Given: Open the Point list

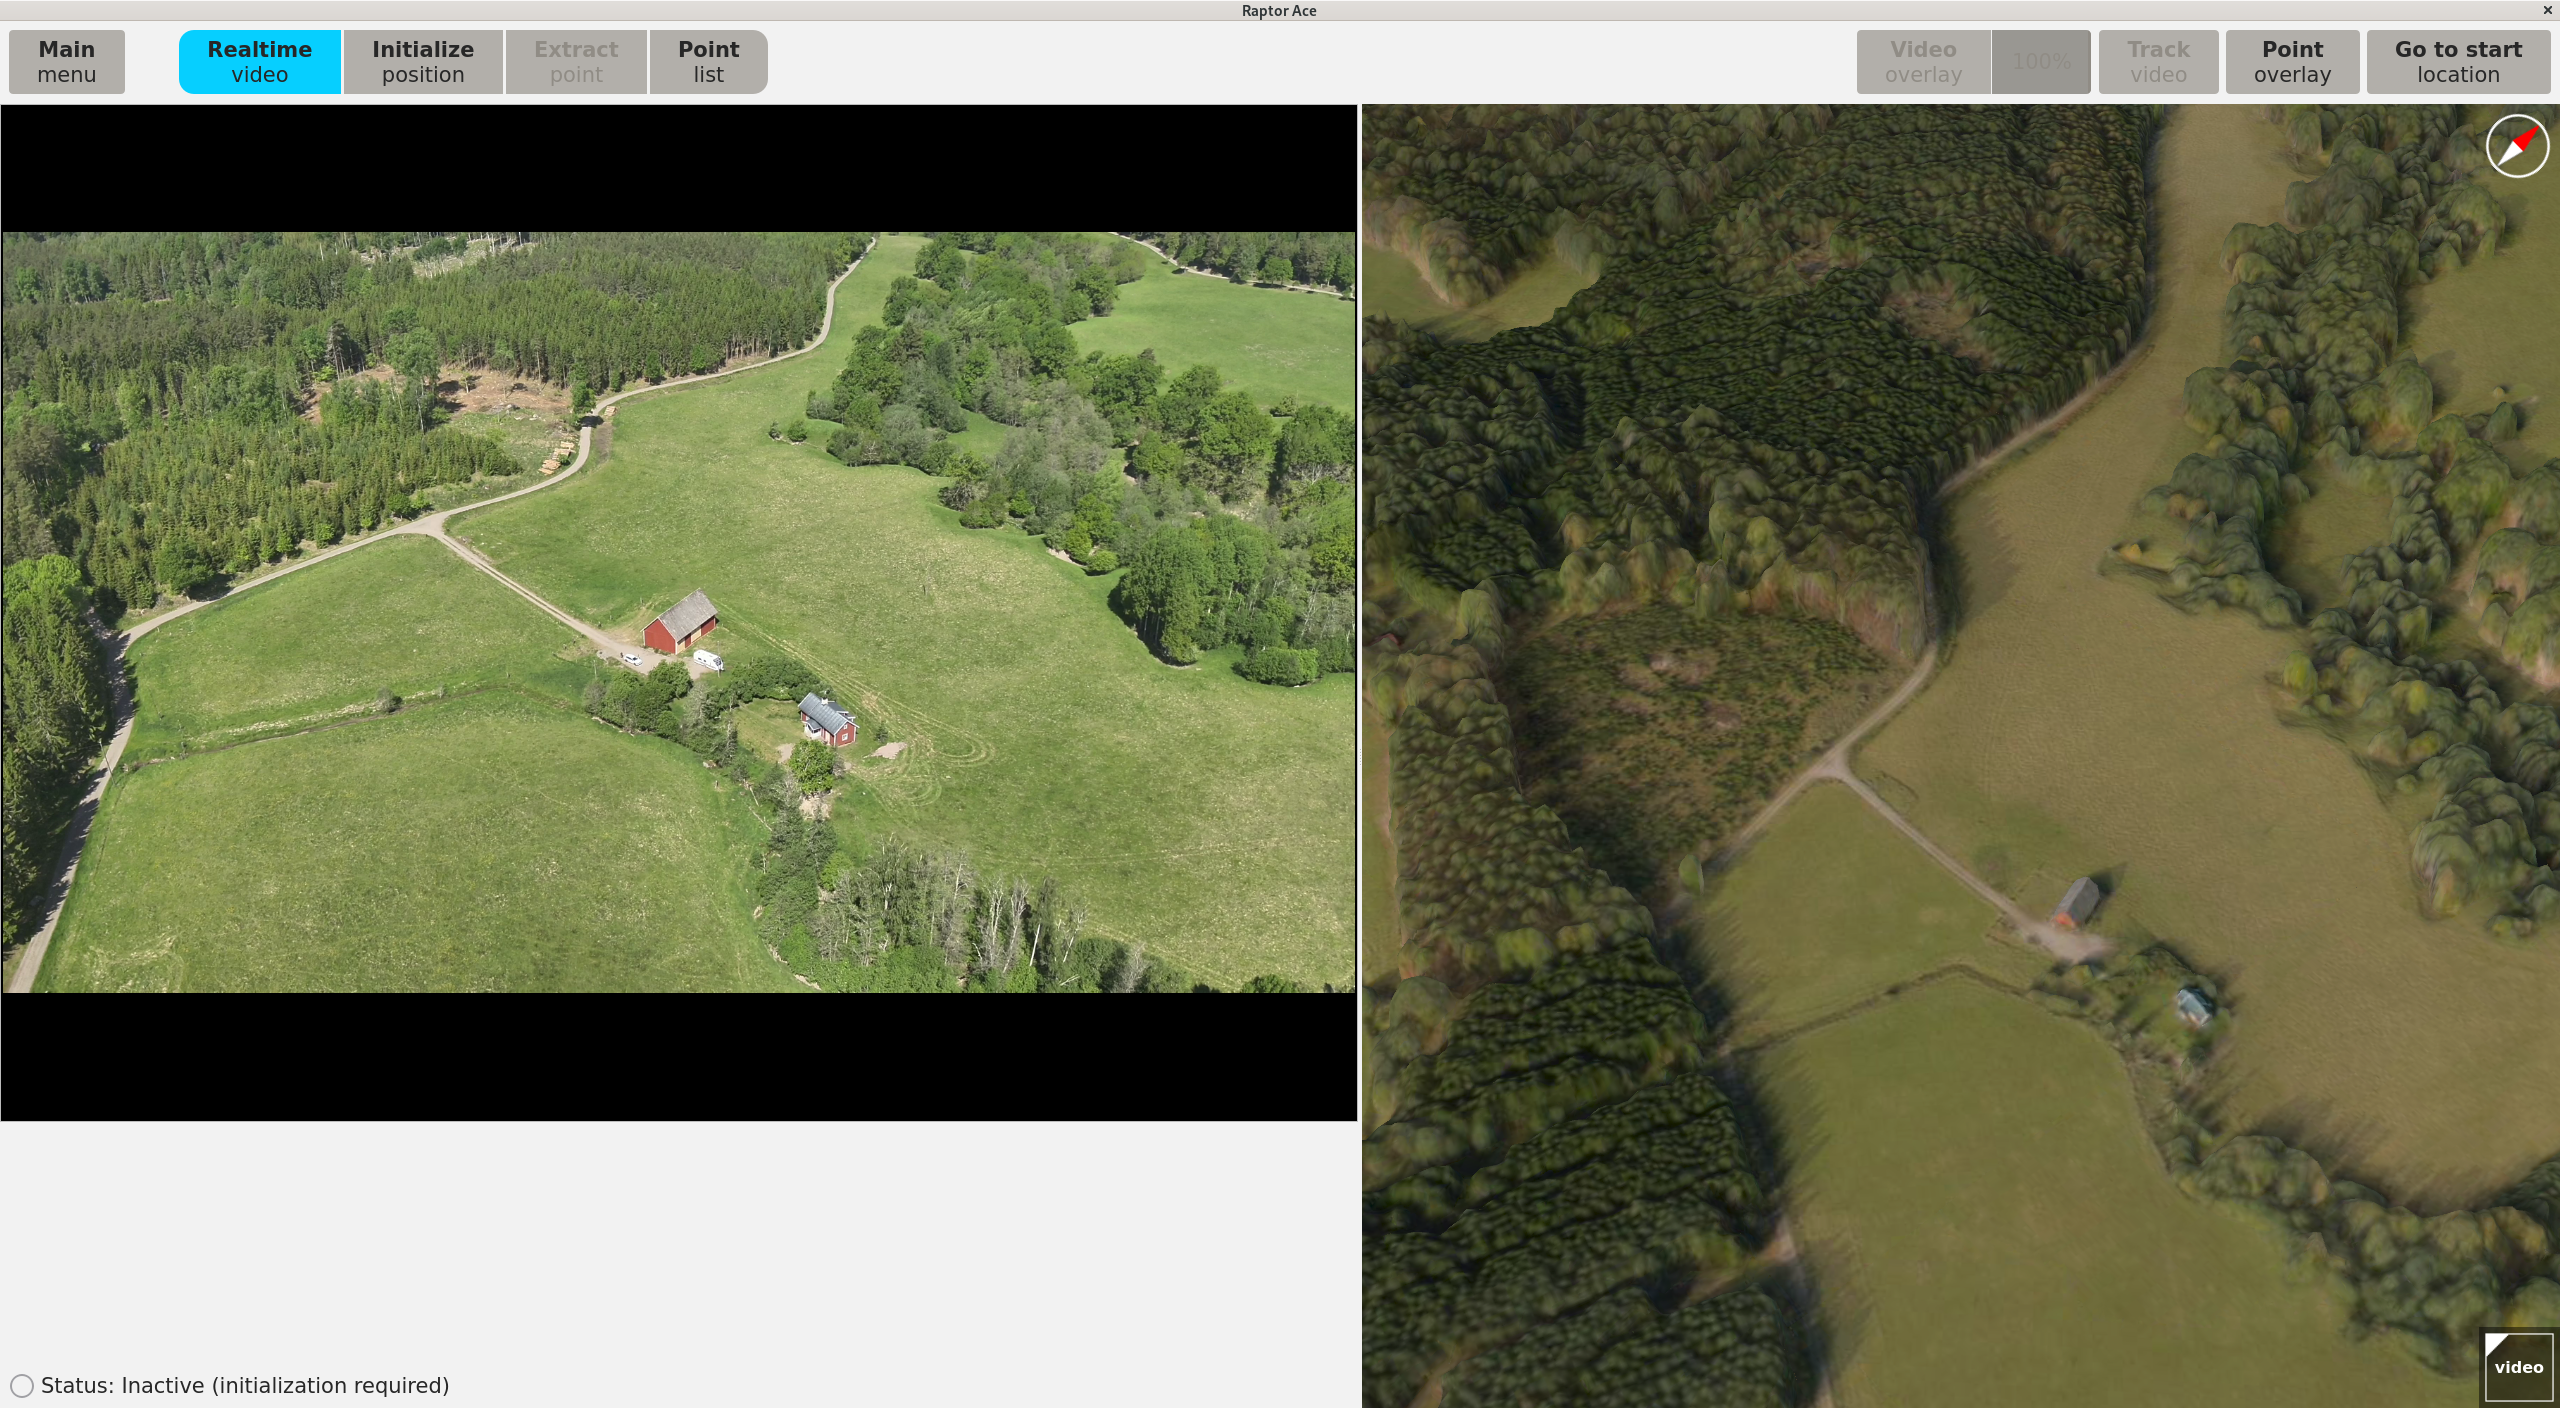Looking at the screenshot, I should point(708,62).
